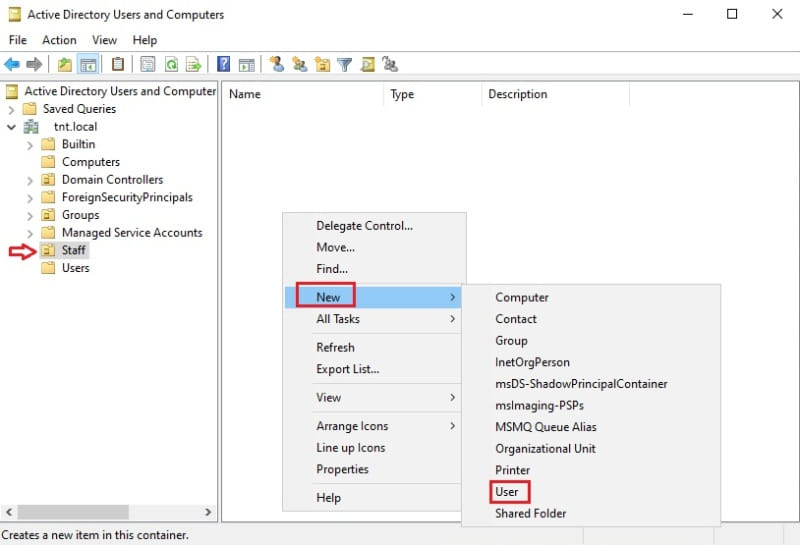Select the Staff OU in tree
800x545 pixels.
[x=74, y=250]
